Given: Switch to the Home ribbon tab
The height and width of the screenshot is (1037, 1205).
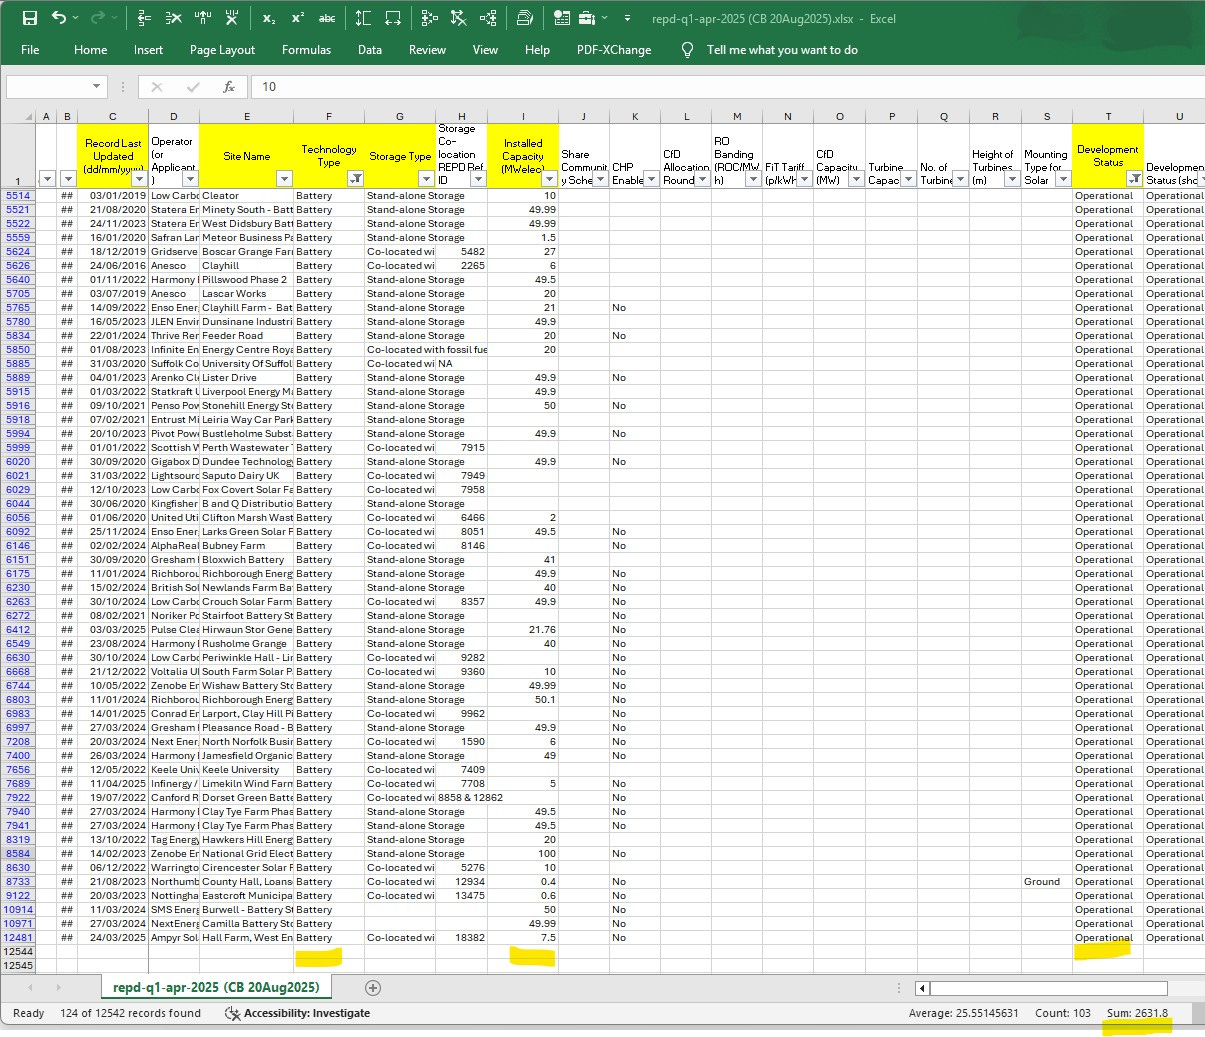Looking at the screenshot, I should click(x=90, y=50).
